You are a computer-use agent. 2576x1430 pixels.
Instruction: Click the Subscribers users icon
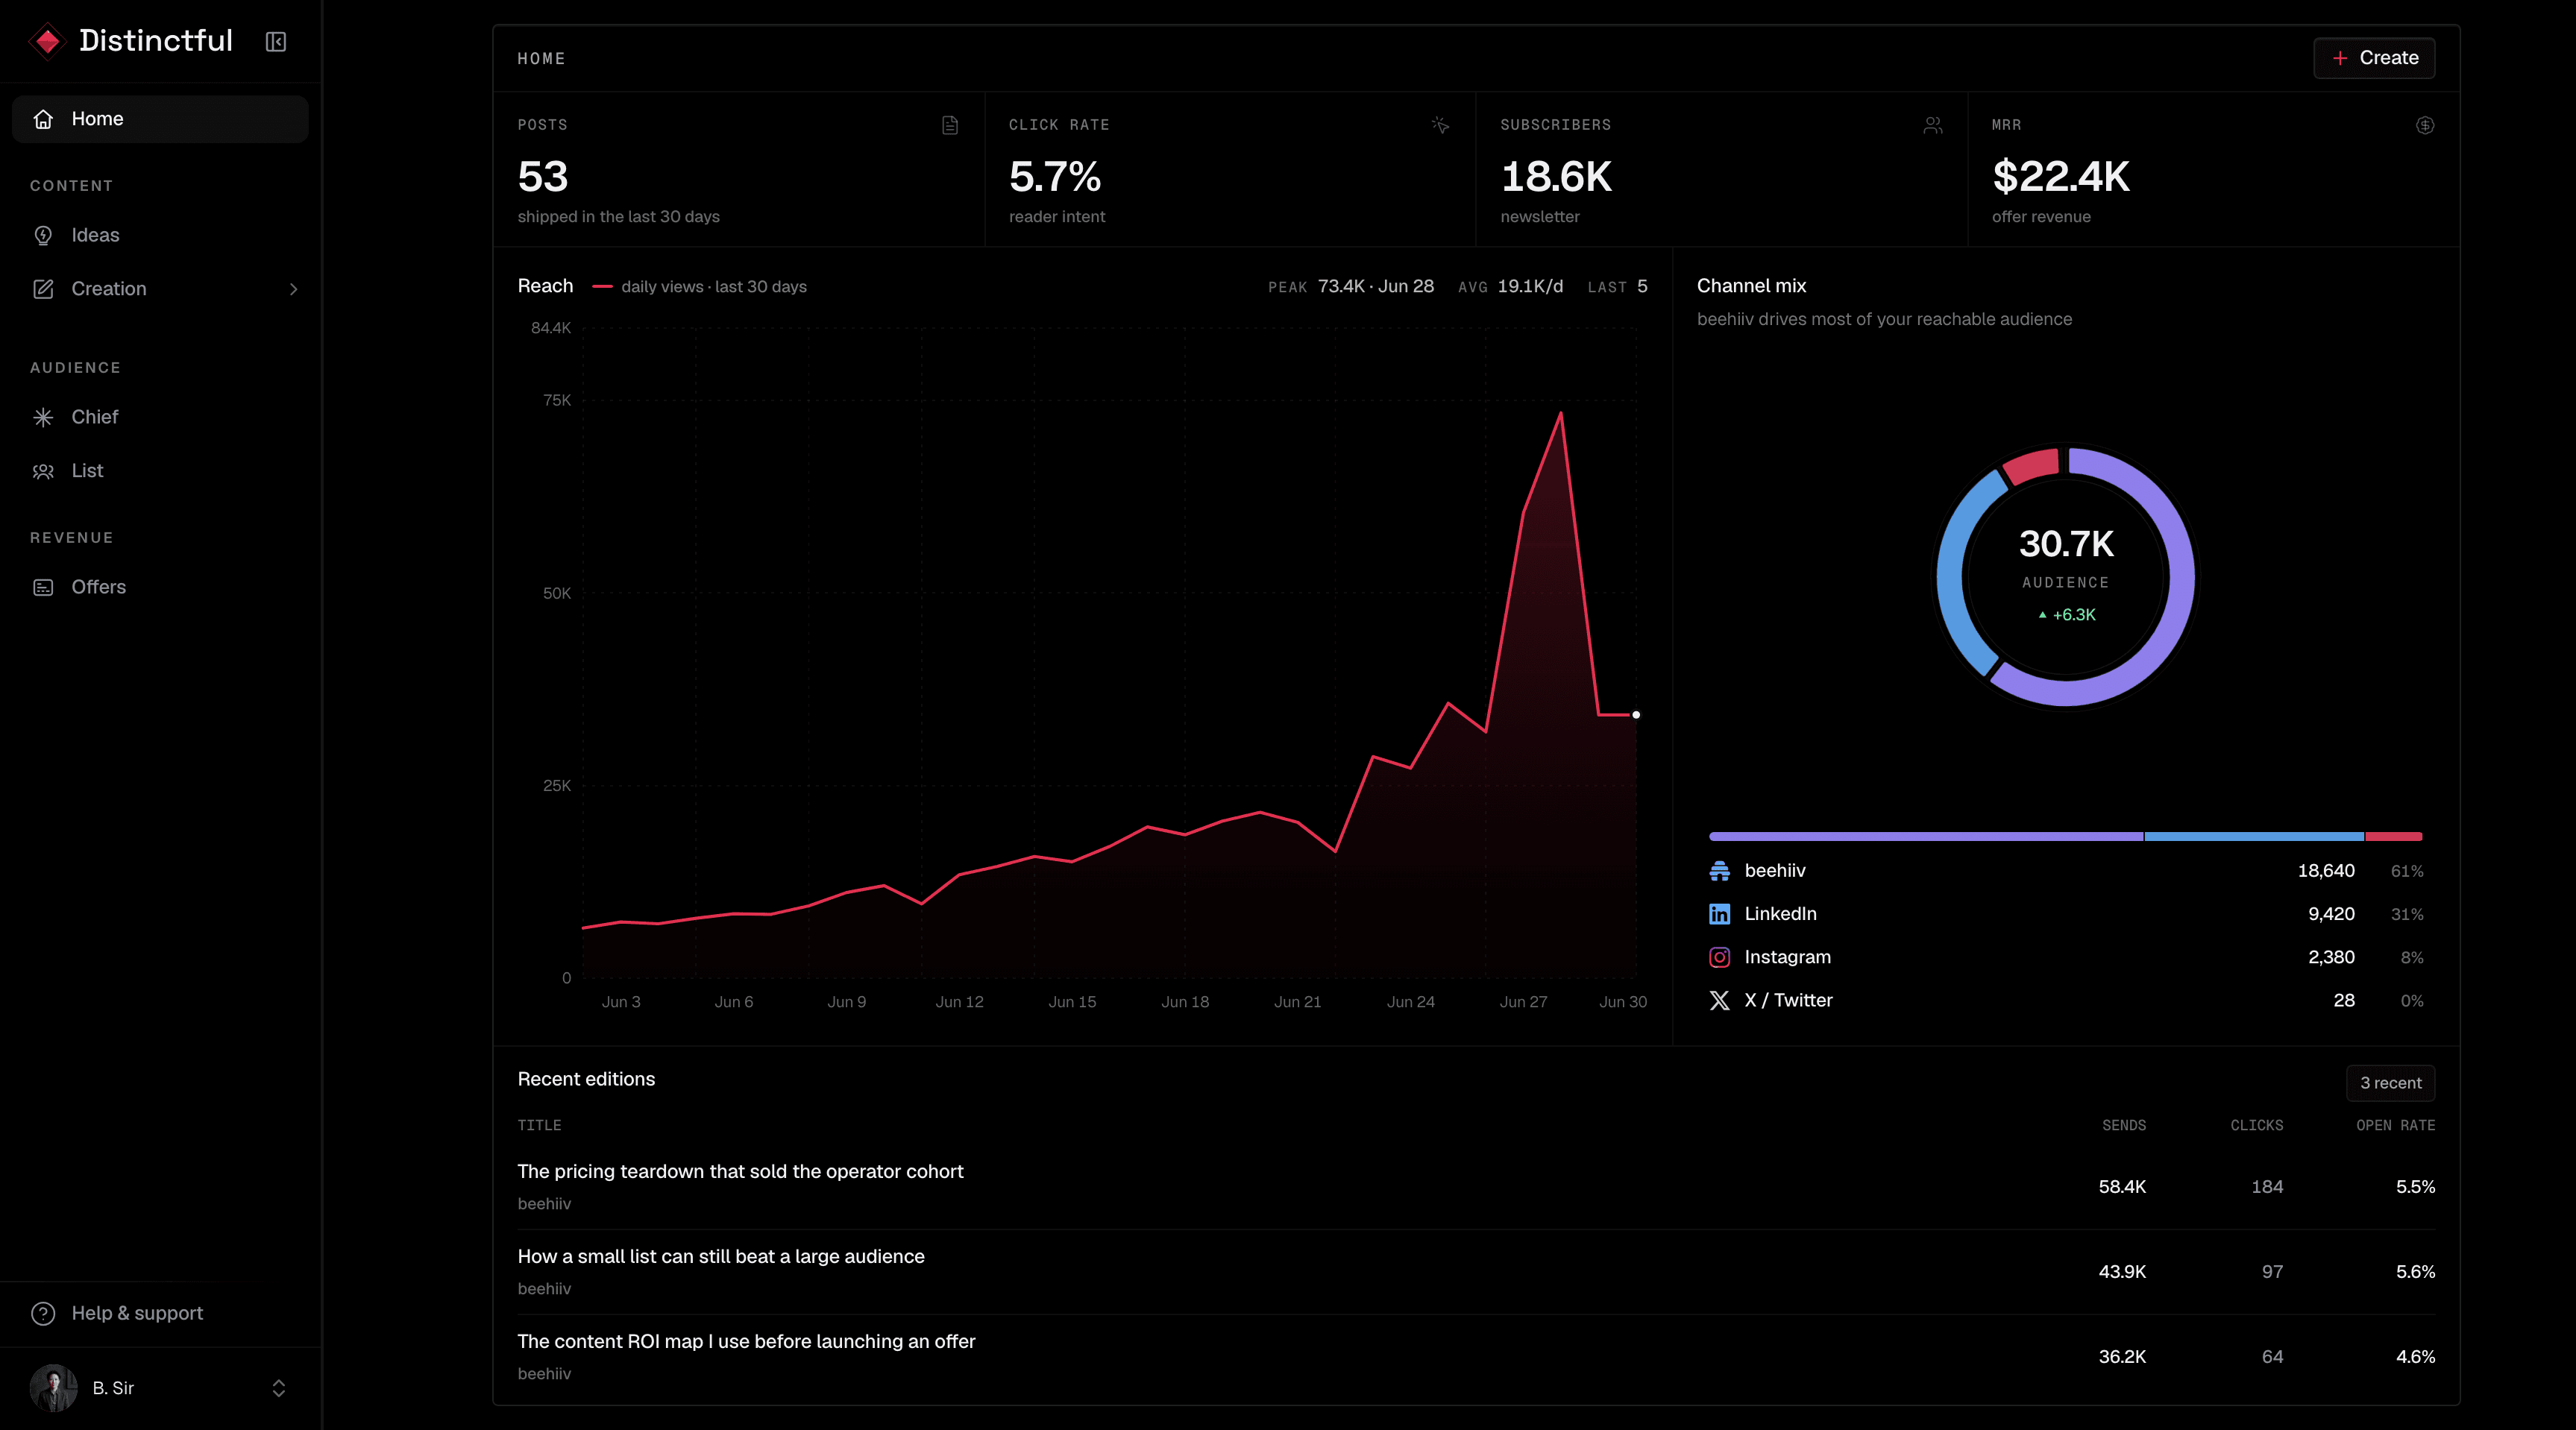point(1933,125)
